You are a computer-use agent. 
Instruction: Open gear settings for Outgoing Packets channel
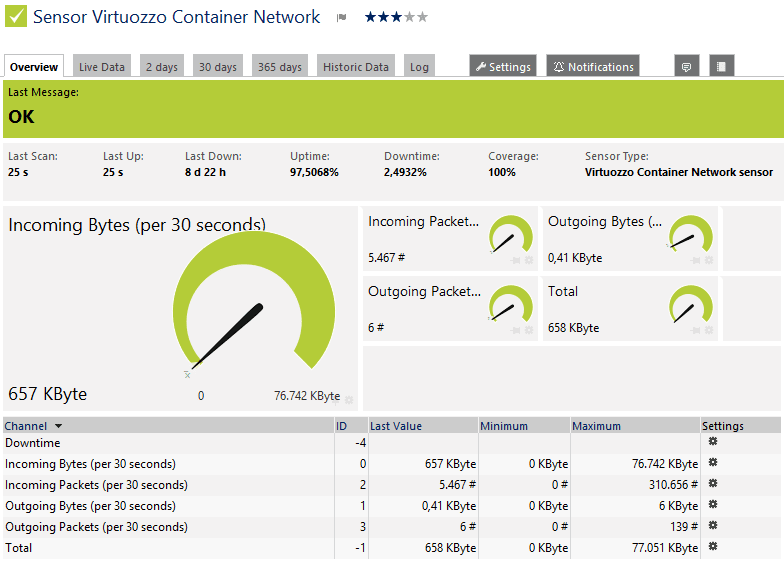click(x=713, y=525)
